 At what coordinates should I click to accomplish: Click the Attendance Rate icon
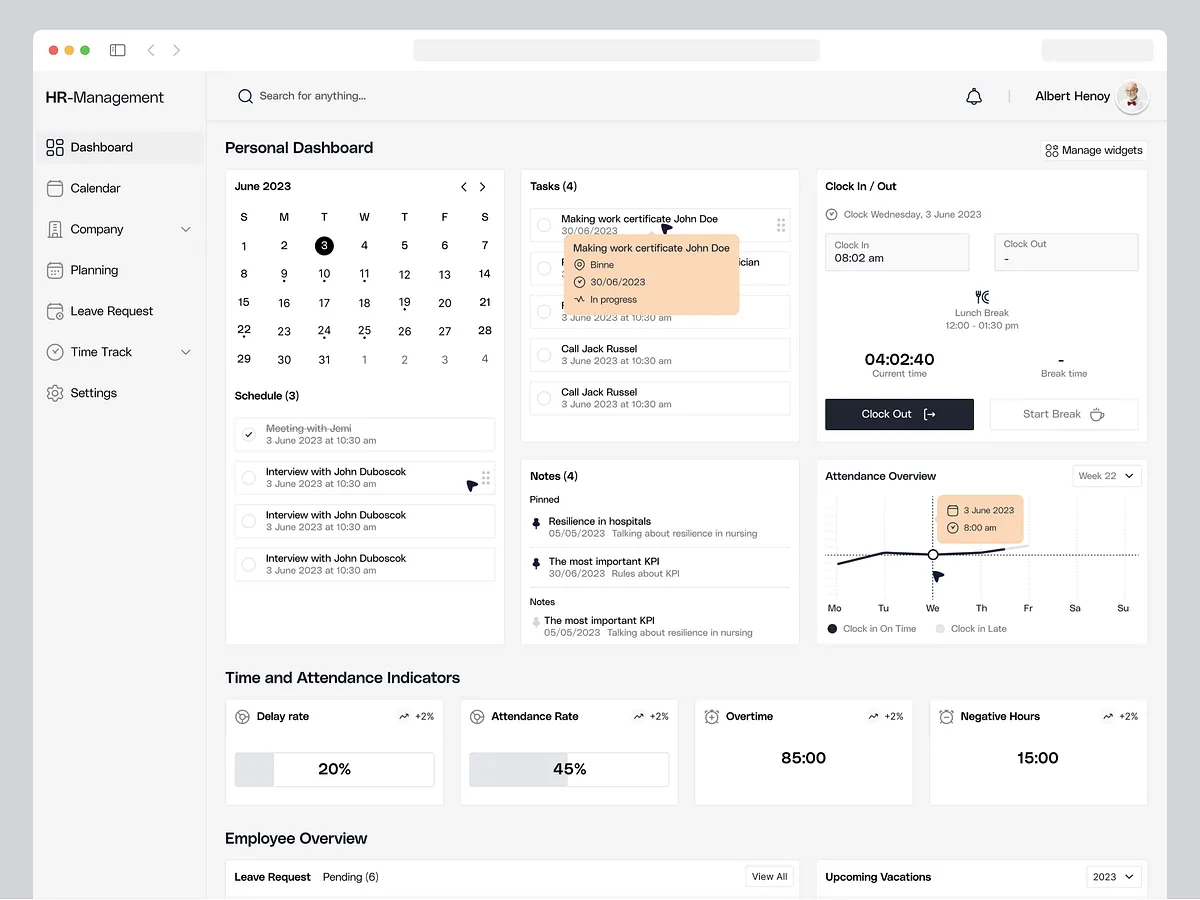click(x=477, y=717)
